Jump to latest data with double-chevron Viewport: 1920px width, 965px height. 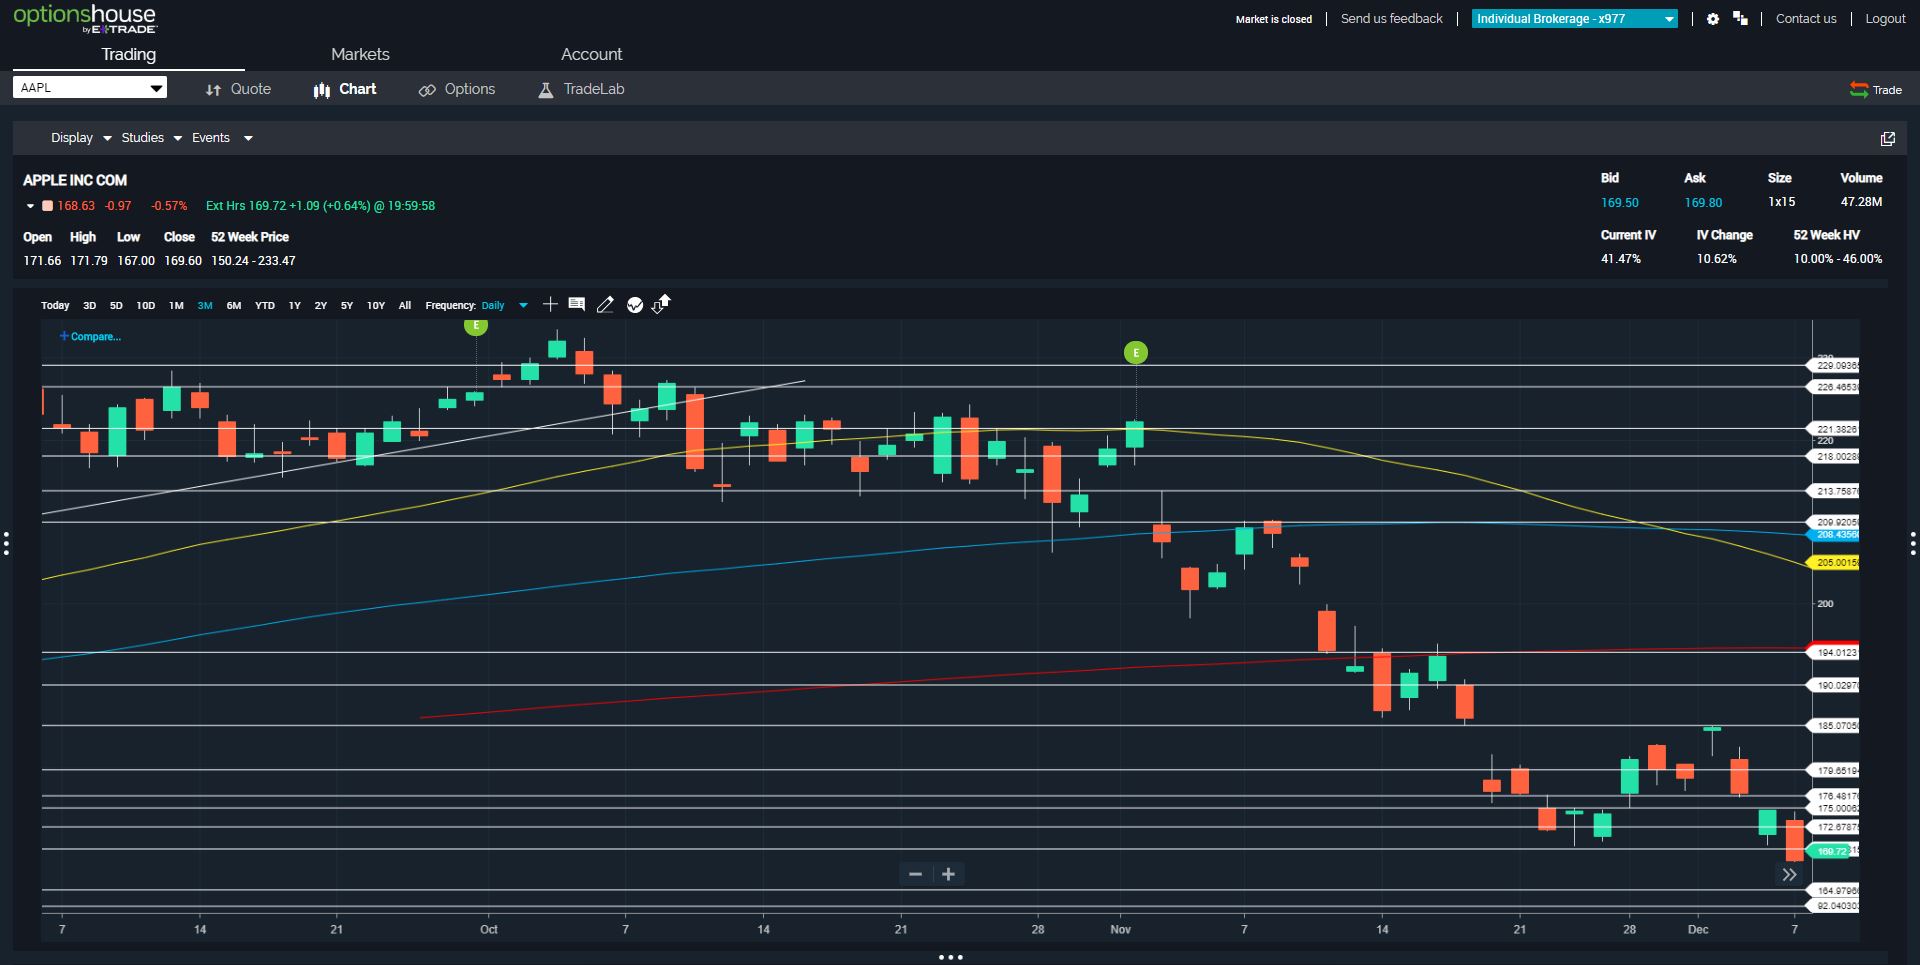click(1789, 875)
